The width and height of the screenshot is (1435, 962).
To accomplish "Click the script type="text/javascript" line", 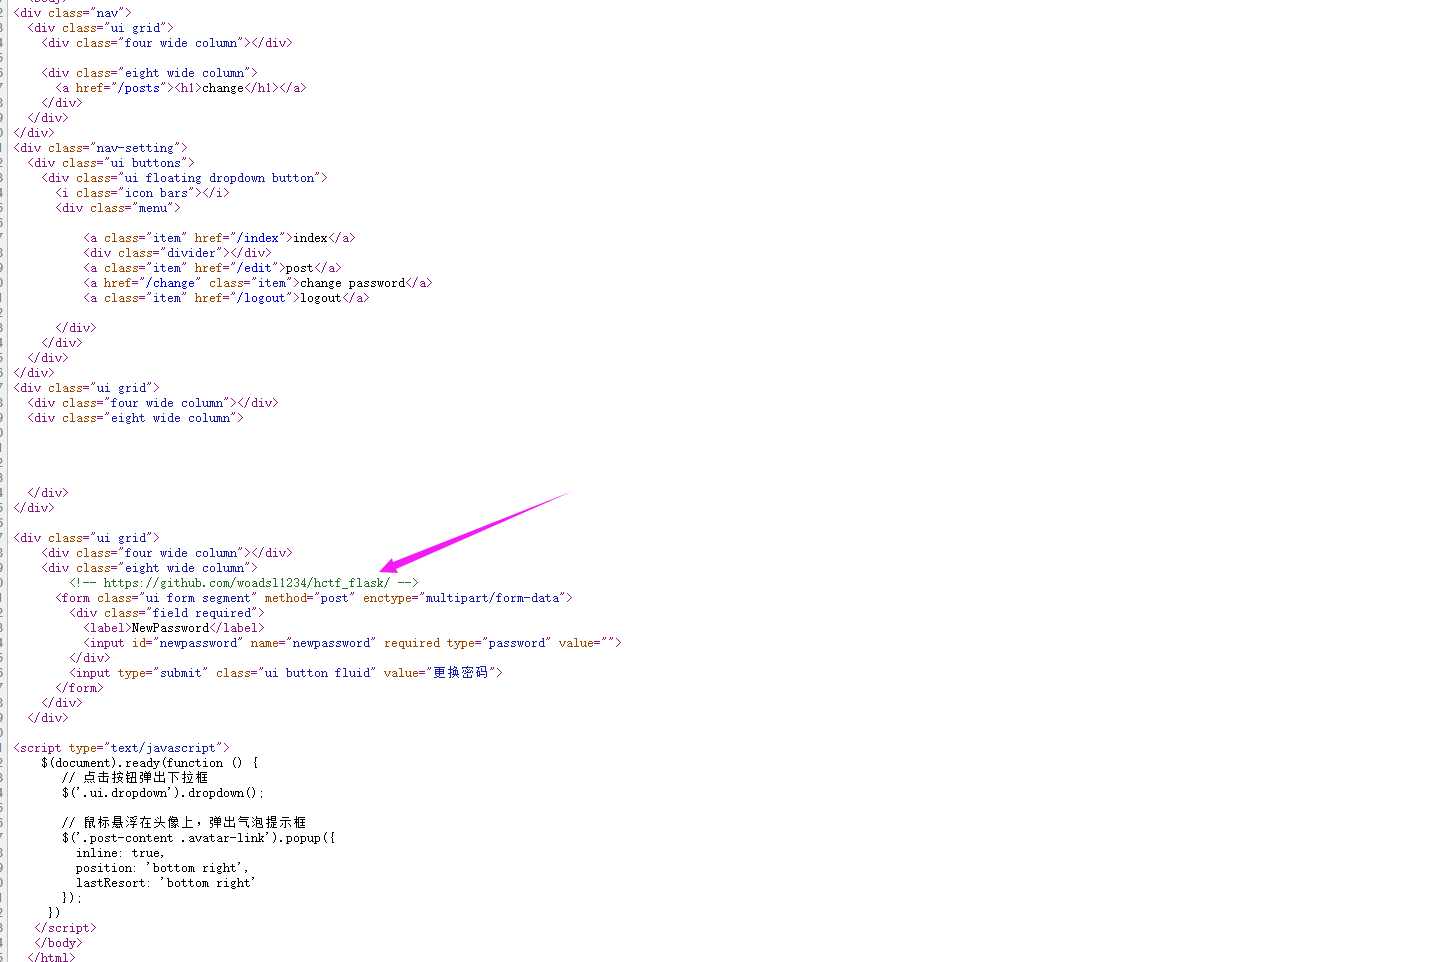I will [x=121, y=748].
